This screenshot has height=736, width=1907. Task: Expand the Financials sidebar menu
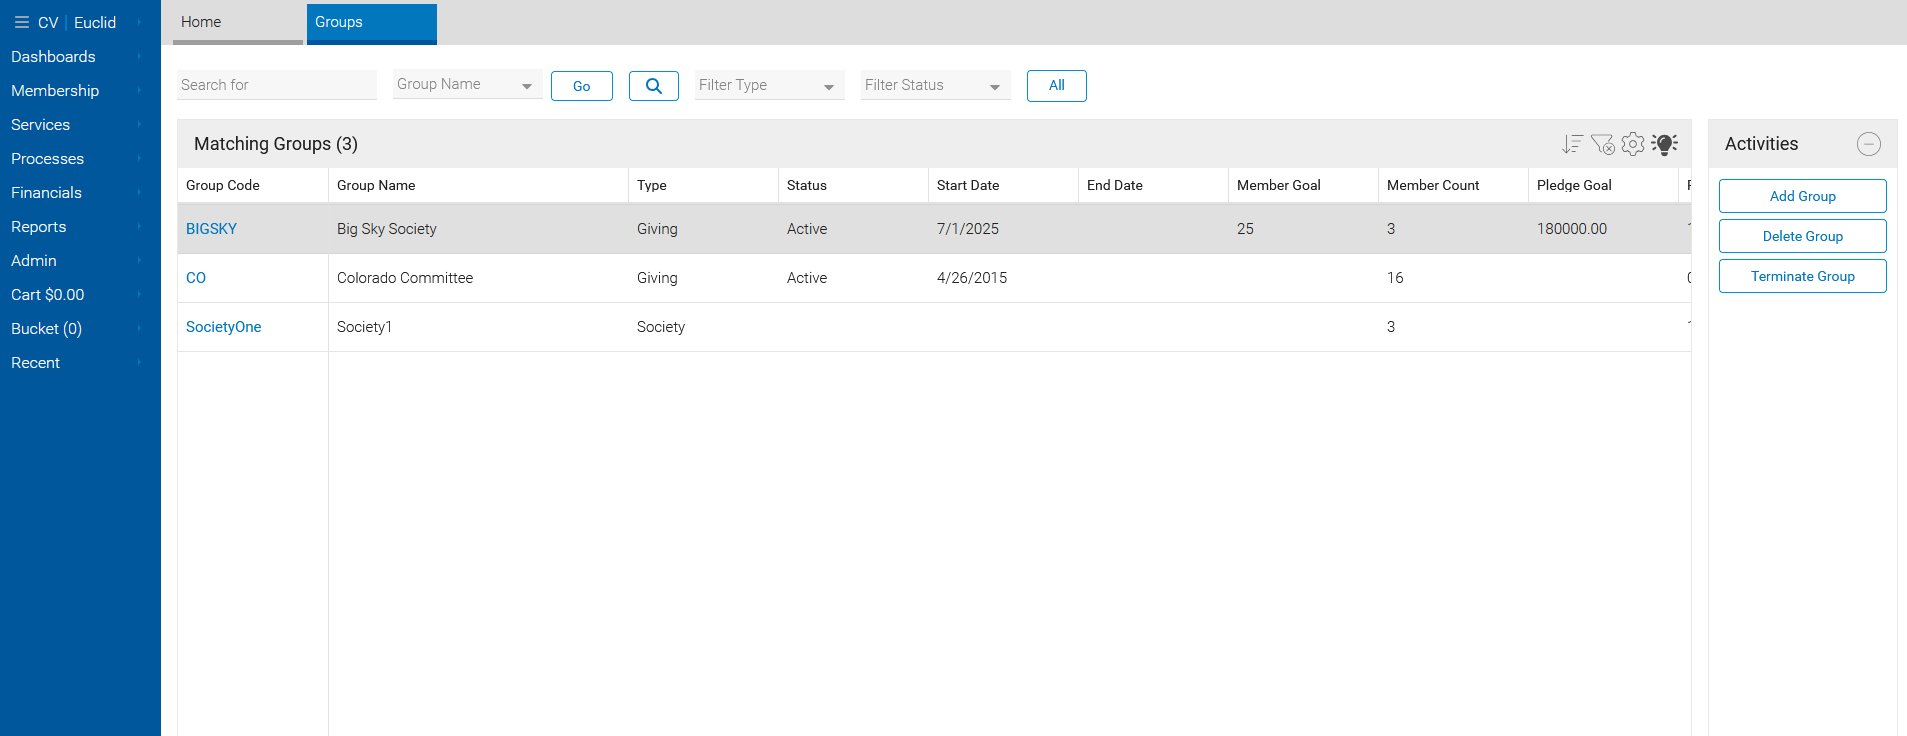(80, 193)
